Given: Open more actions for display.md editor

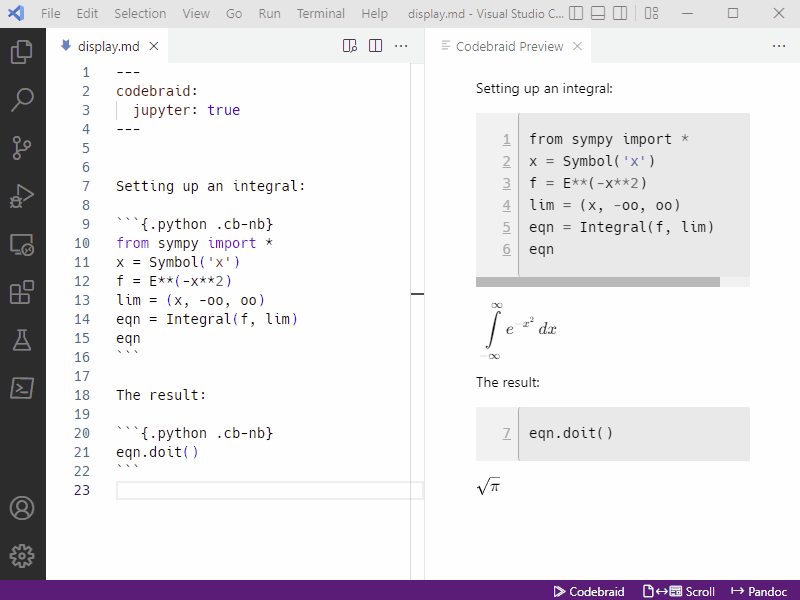Looking at the screenshot, I should click(x=401, y=46).
